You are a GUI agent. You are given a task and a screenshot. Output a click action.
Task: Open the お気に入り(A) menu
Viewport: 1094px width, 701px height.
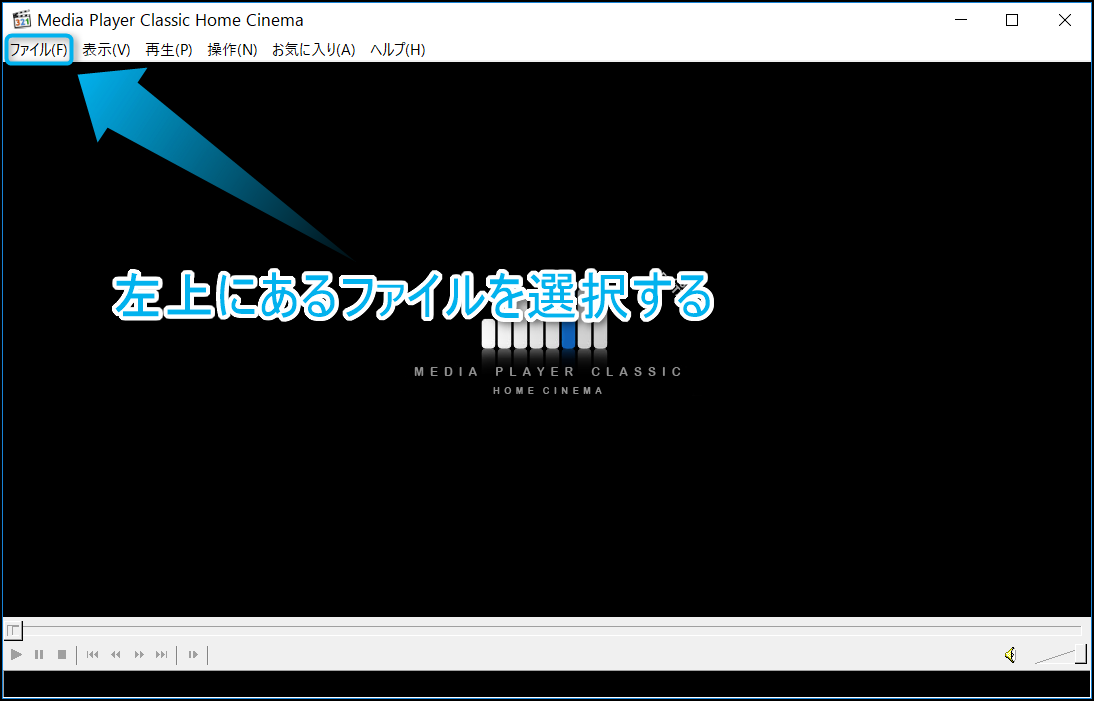tap(313, 50)
